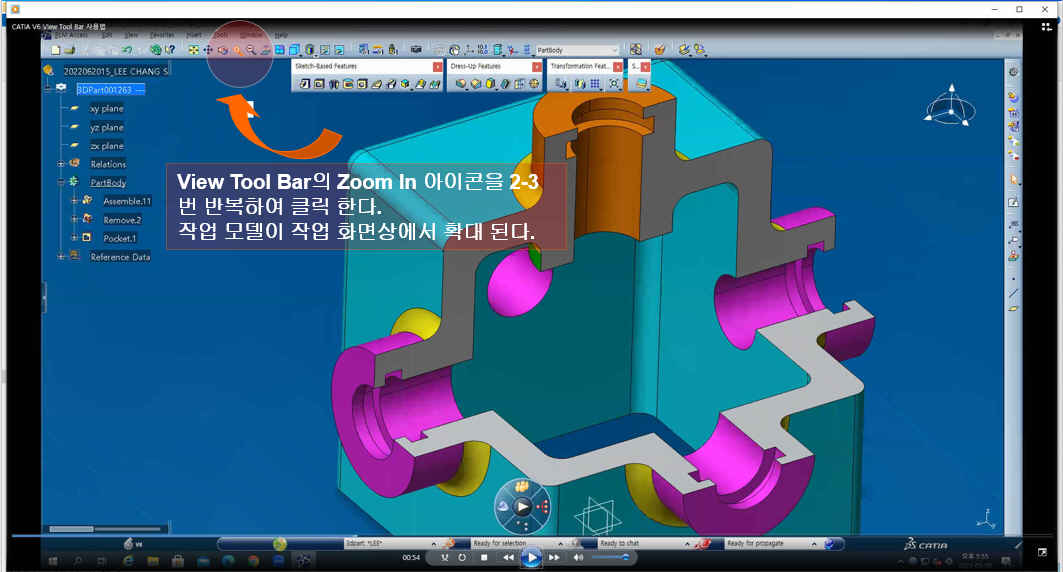
Task: Click the Zoom In magnifier icon
Action: [237, 49]
